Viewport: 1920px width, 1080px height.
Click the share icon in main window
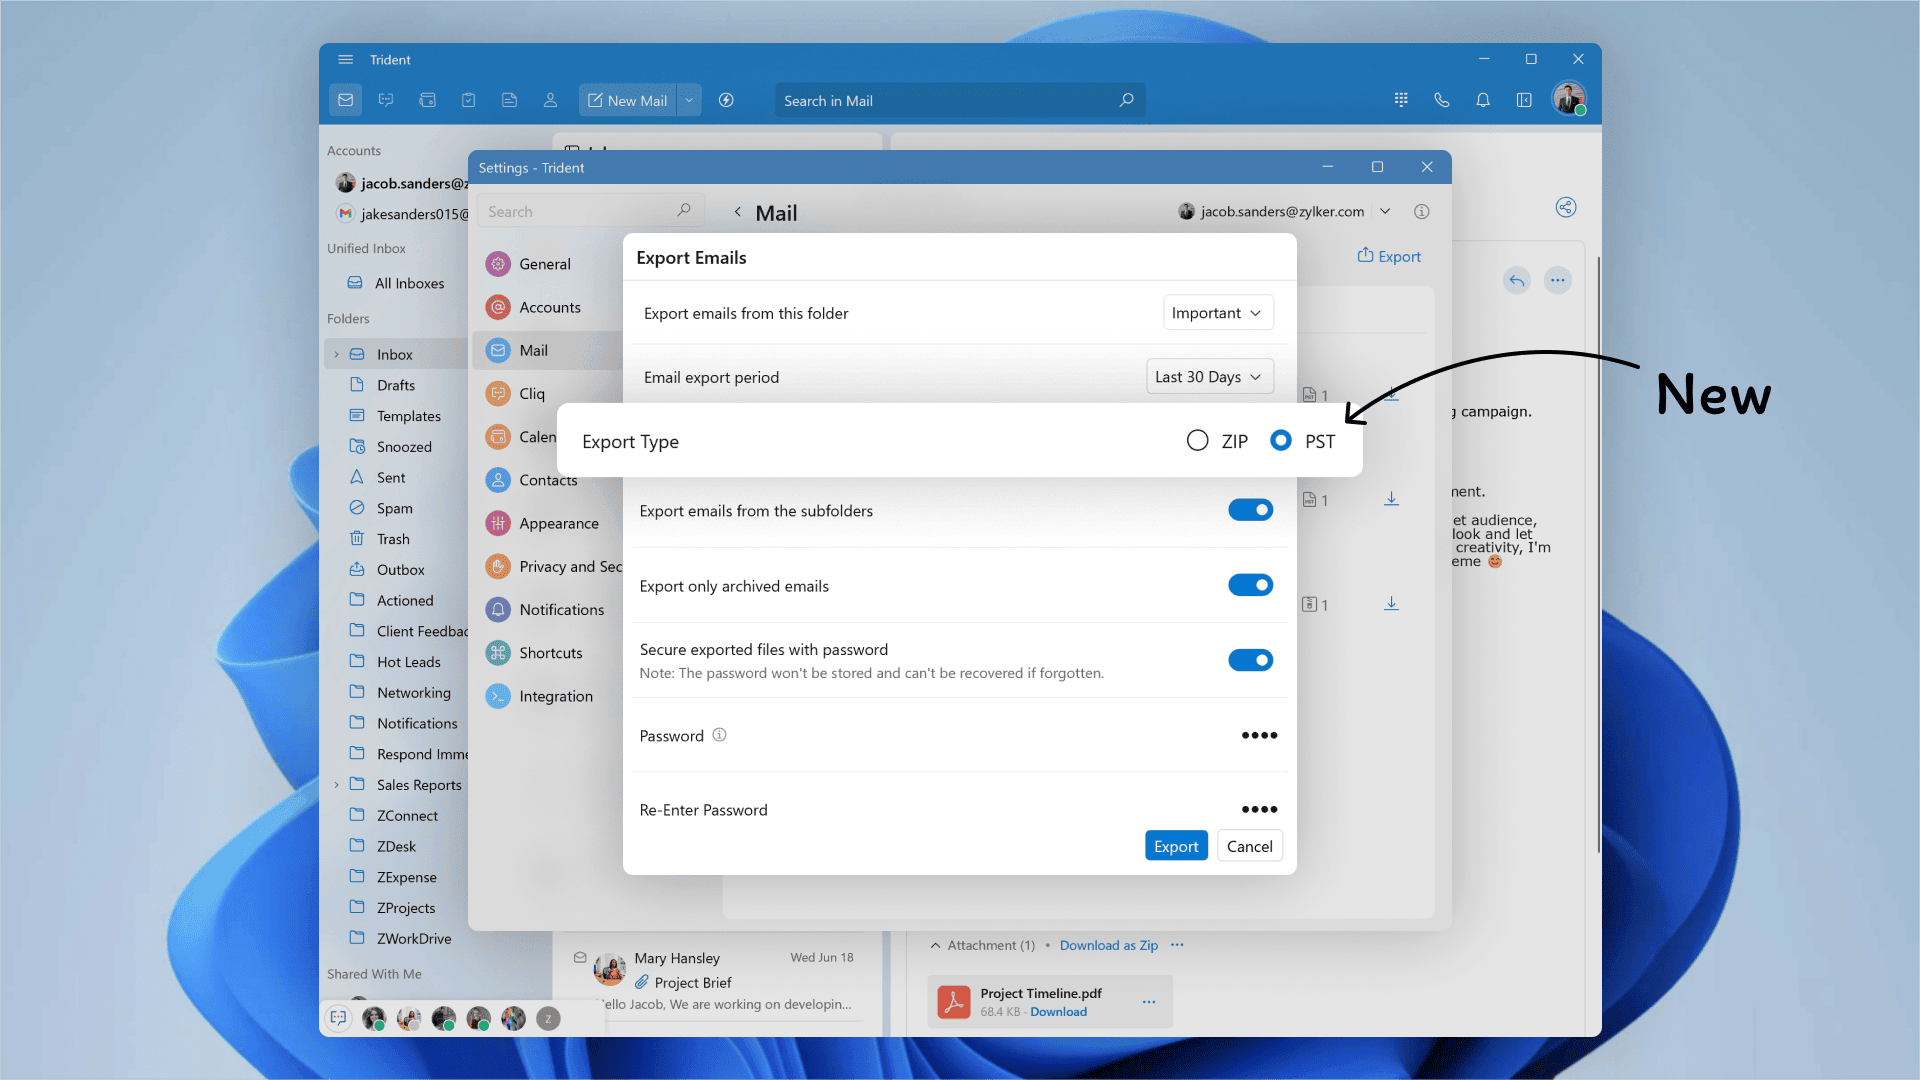1566,207
